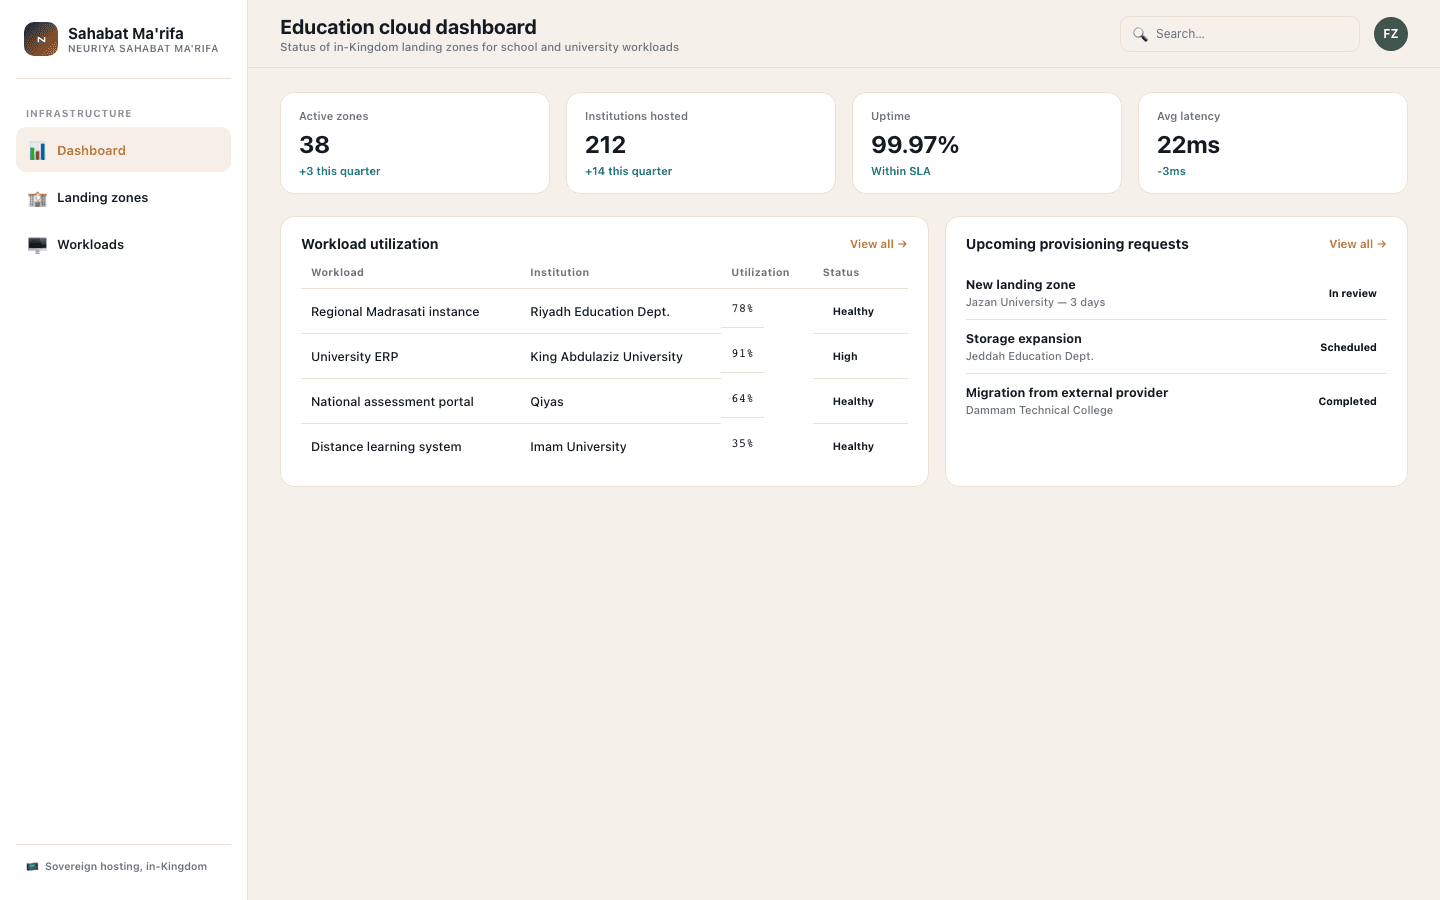The image size is (1440, 900).
Task: Click the Imam University institution cell
Action: [578, 447]
